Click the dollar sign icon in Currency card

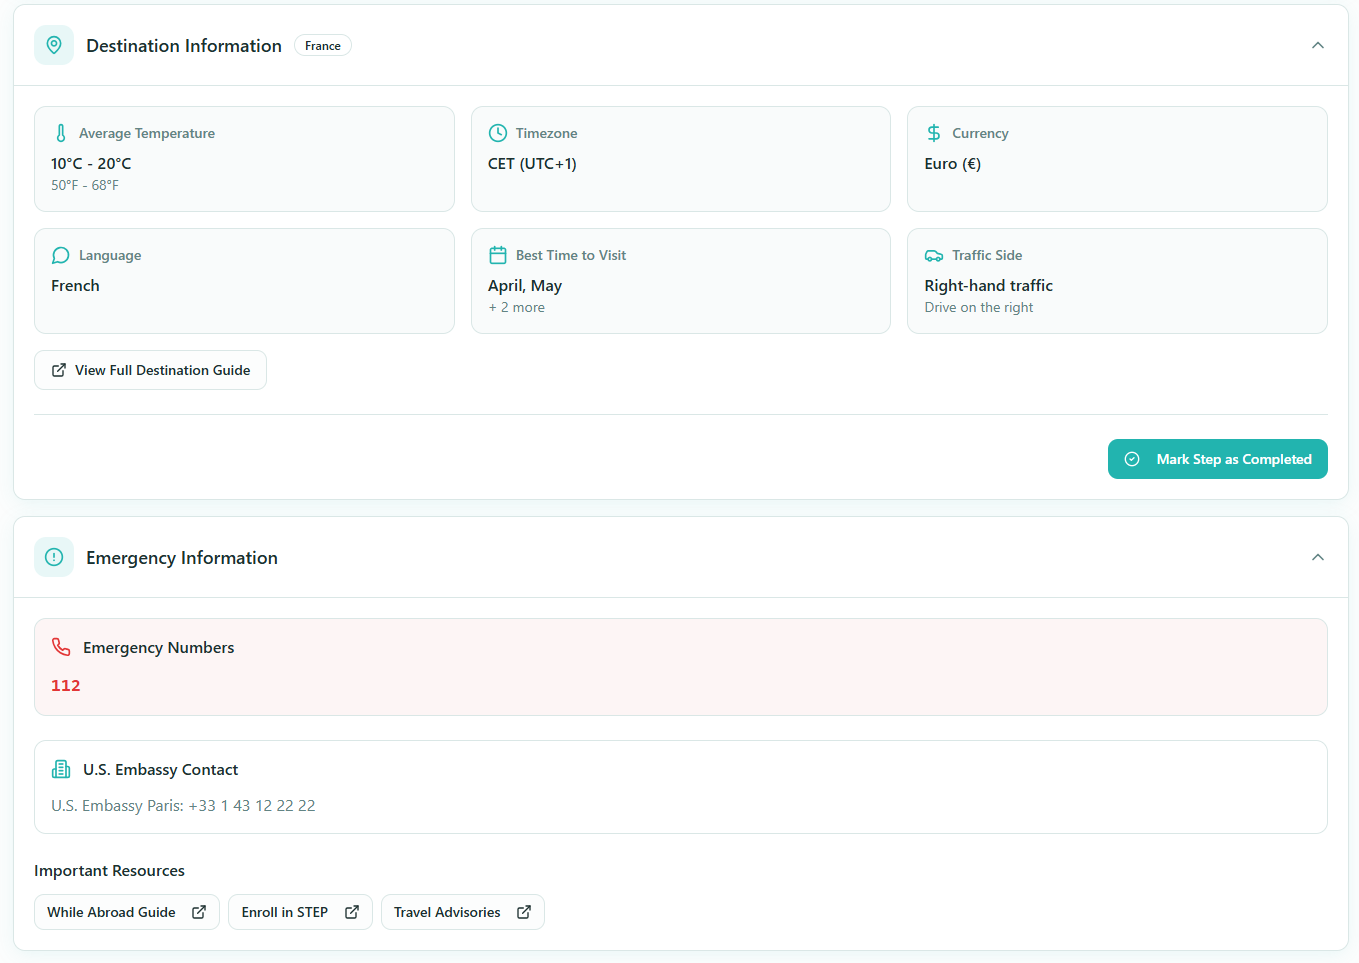[933, 132]
